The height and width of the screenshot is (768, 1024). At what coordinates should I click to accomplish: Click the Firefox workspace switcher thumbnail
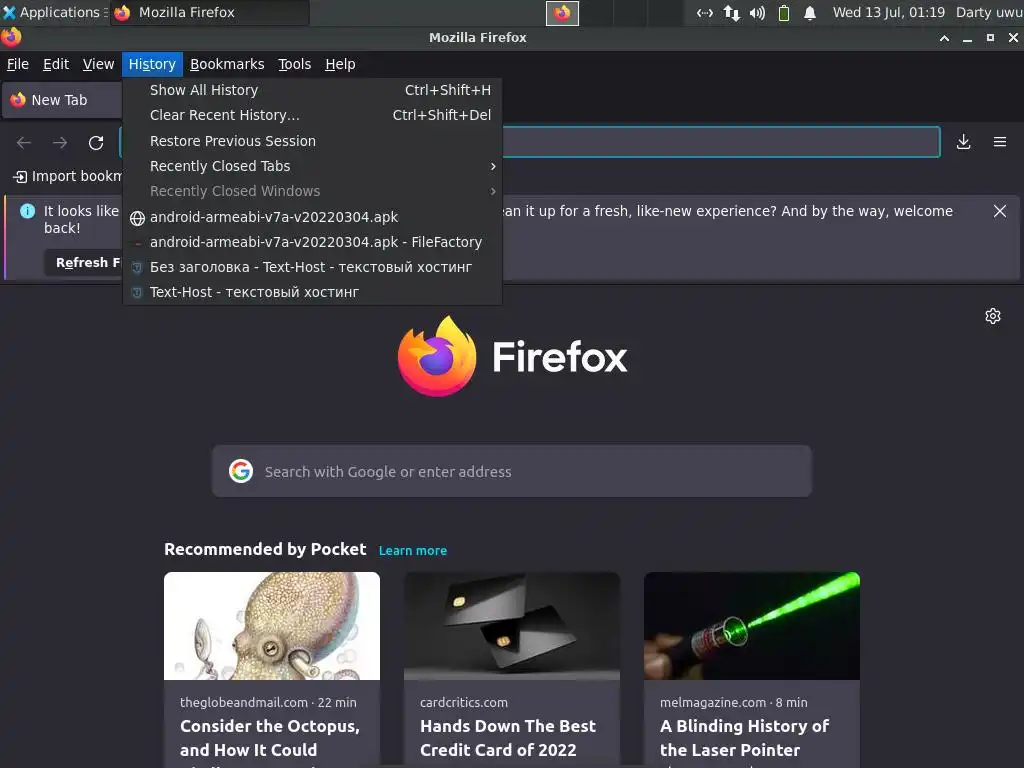[x=562, y=13]
